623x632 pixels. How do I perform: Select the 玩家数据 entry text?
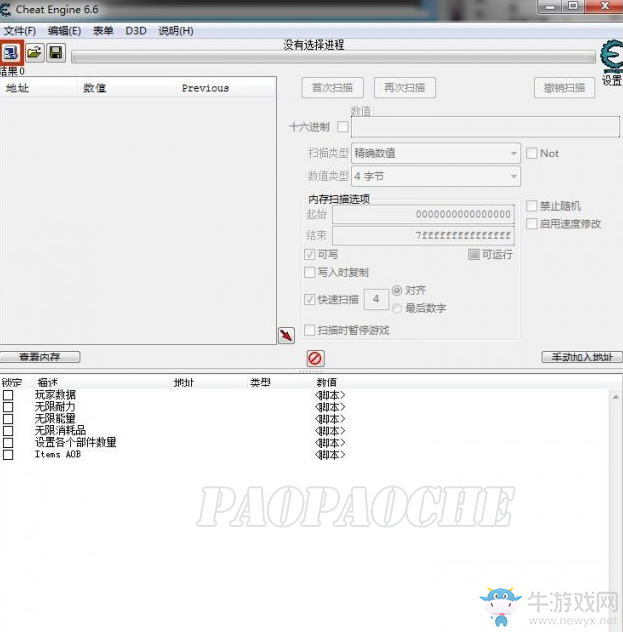tap(55, 395)
